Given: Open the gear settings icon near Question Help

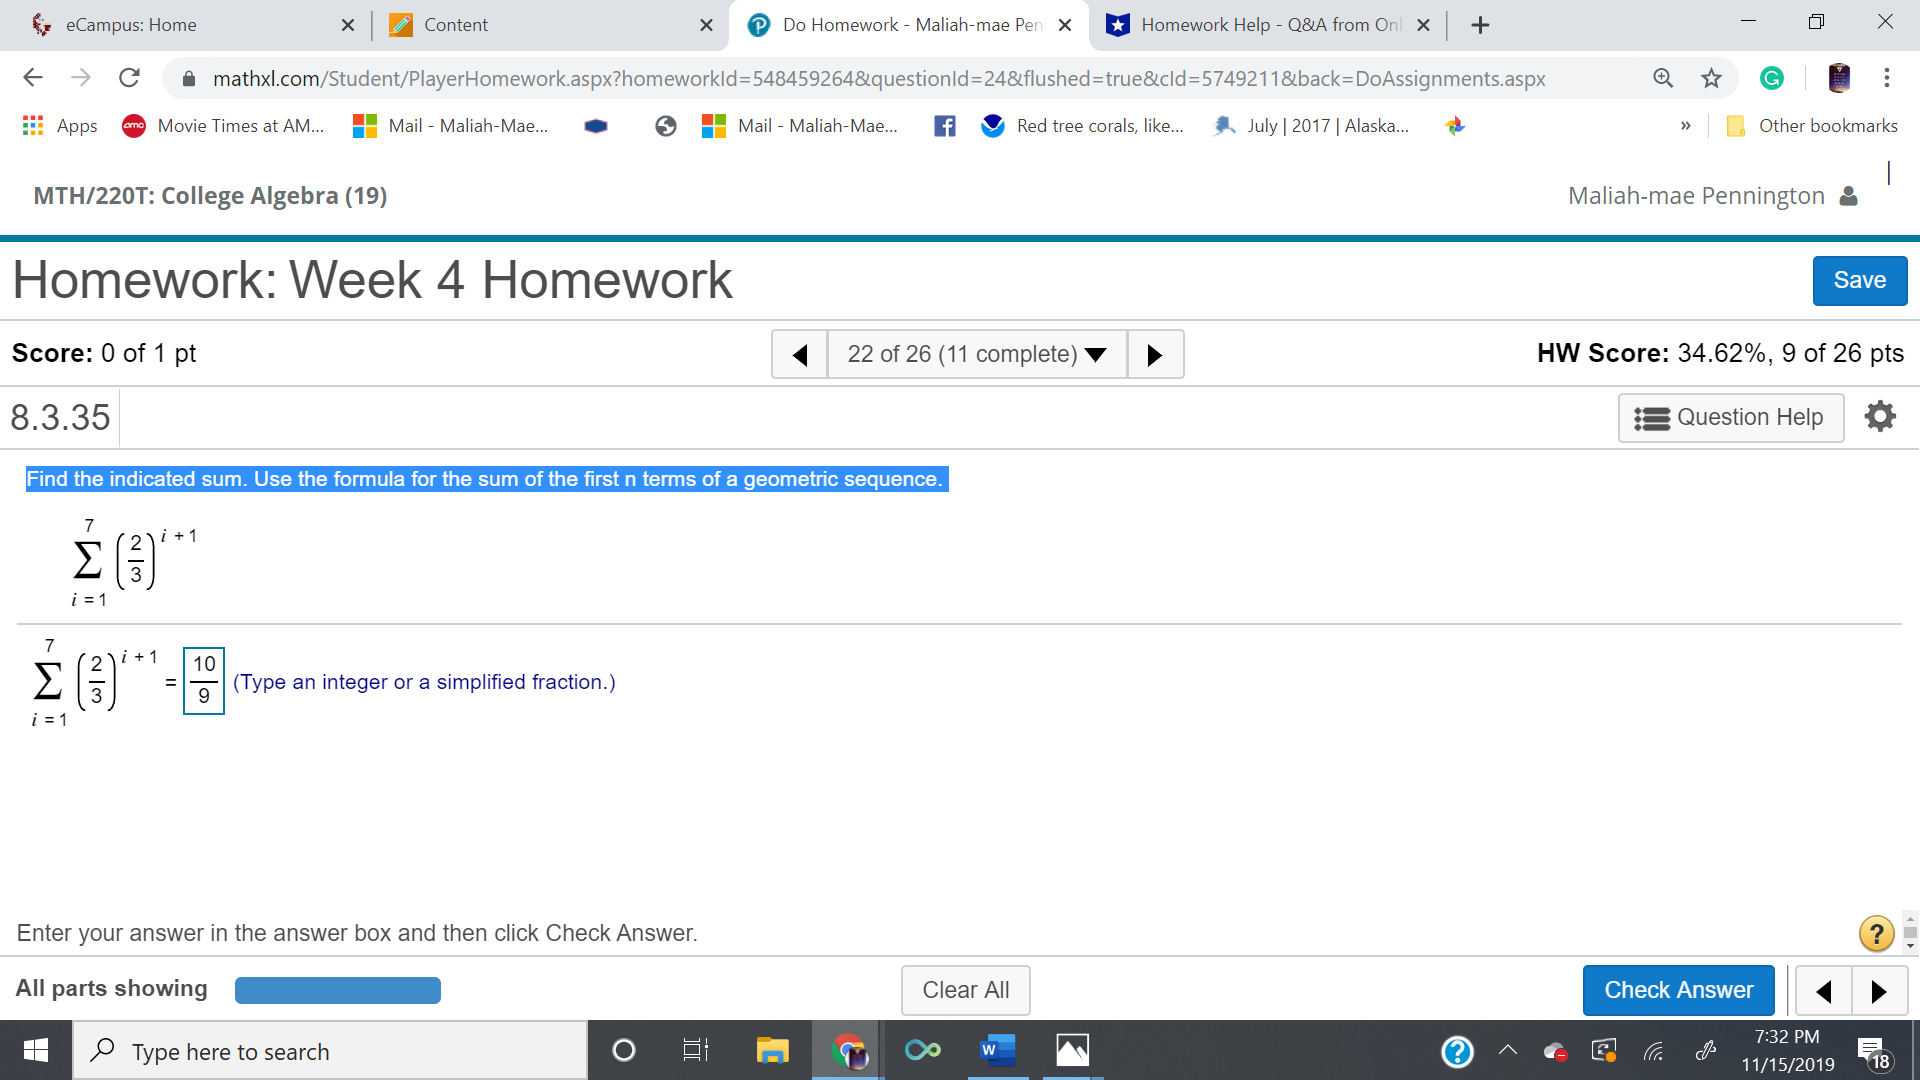Looking at the screenshot, I should click(x=1880, y=416).
